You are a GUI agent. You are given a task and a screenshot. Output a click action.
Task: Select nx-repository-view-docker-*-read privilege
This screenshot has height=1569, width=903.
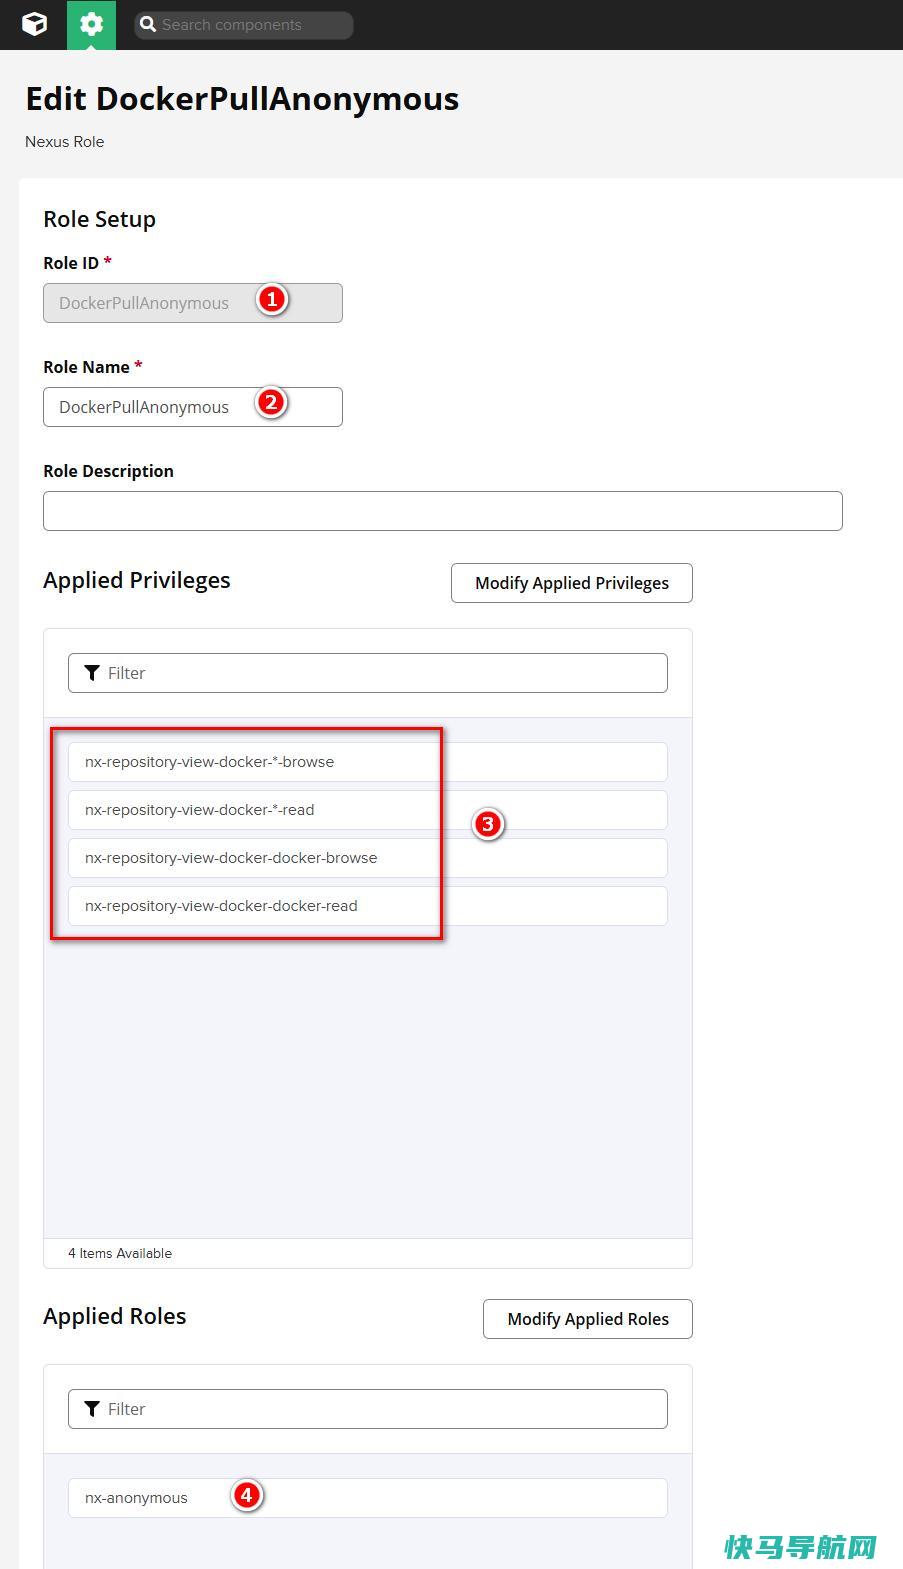(368, 810)
